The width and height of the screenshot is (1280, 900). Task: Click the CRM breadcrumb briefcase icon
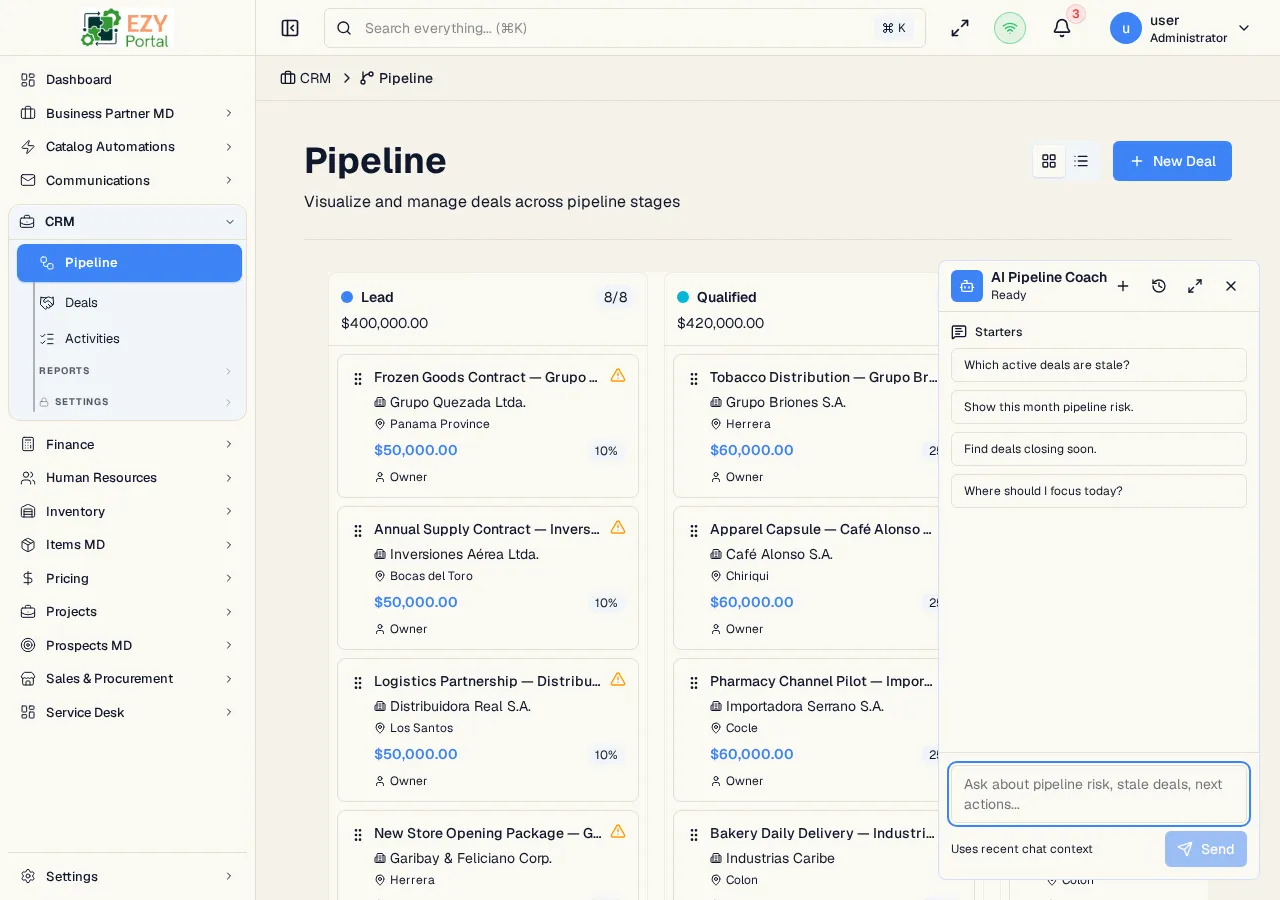(288, 78)
